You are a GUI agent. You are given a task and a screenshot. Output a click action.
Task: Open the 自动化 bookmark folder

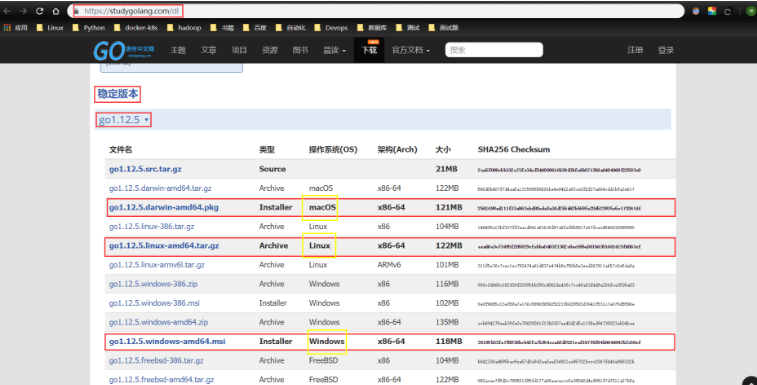291,28
